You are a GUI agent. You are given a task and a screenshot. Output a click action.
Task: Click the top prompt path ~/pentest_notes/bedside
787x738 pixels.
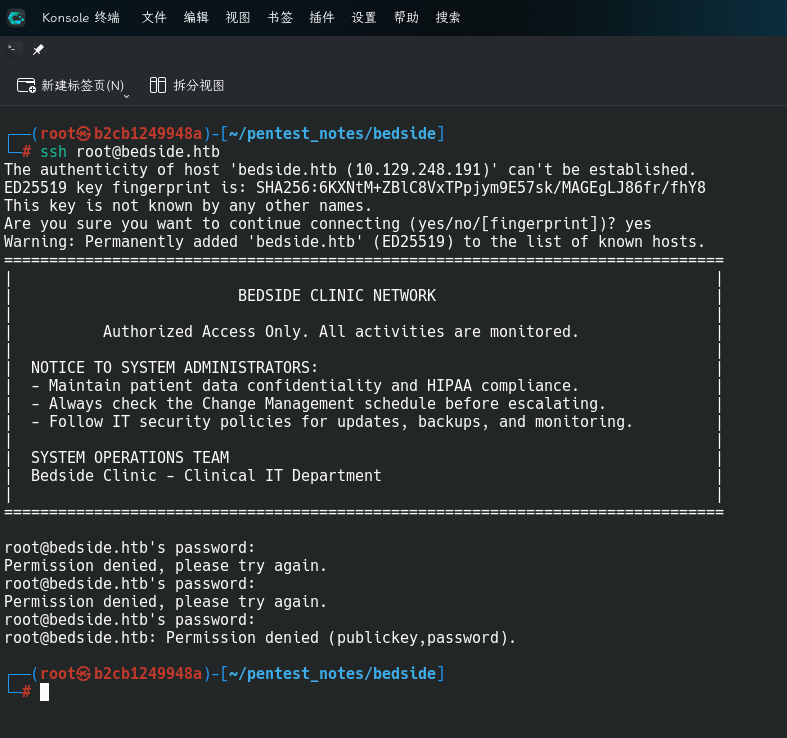(x=332, y=134)
